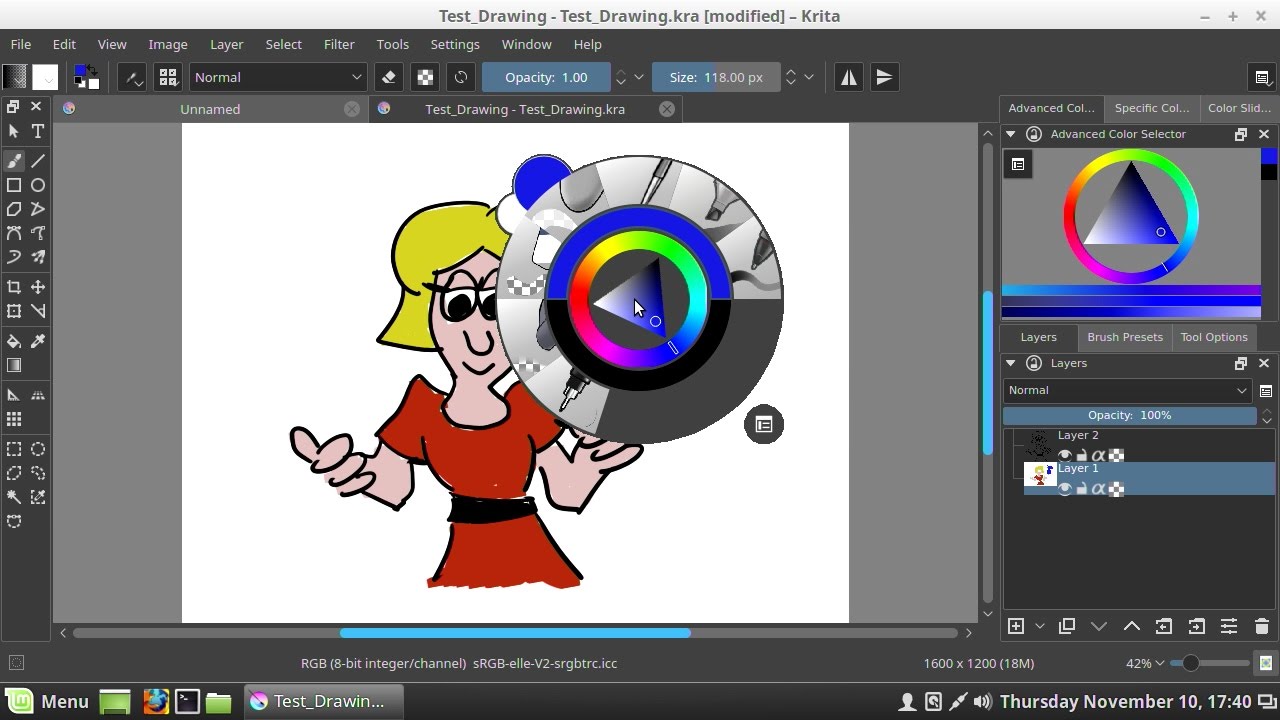The image size is (1280, 720).
Task: Click the brush Opacity slider in the toolbar
Action: click(x=546, y=77)
